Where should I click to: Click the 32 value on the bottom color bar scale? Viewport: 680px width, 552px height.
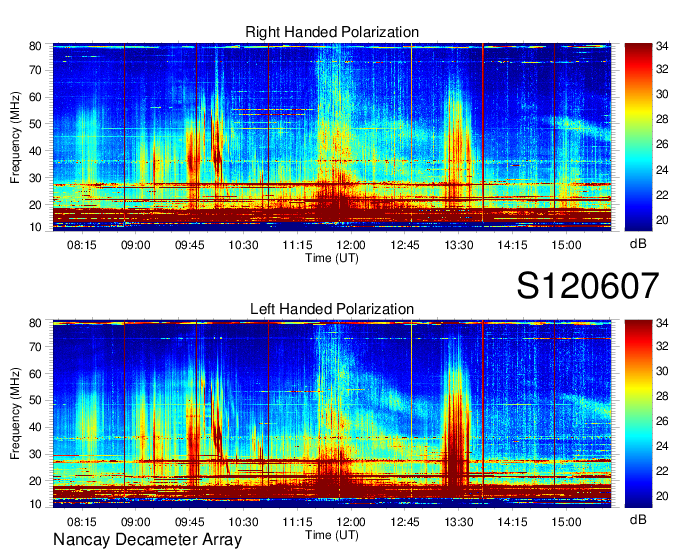click(x=662, y=346)
